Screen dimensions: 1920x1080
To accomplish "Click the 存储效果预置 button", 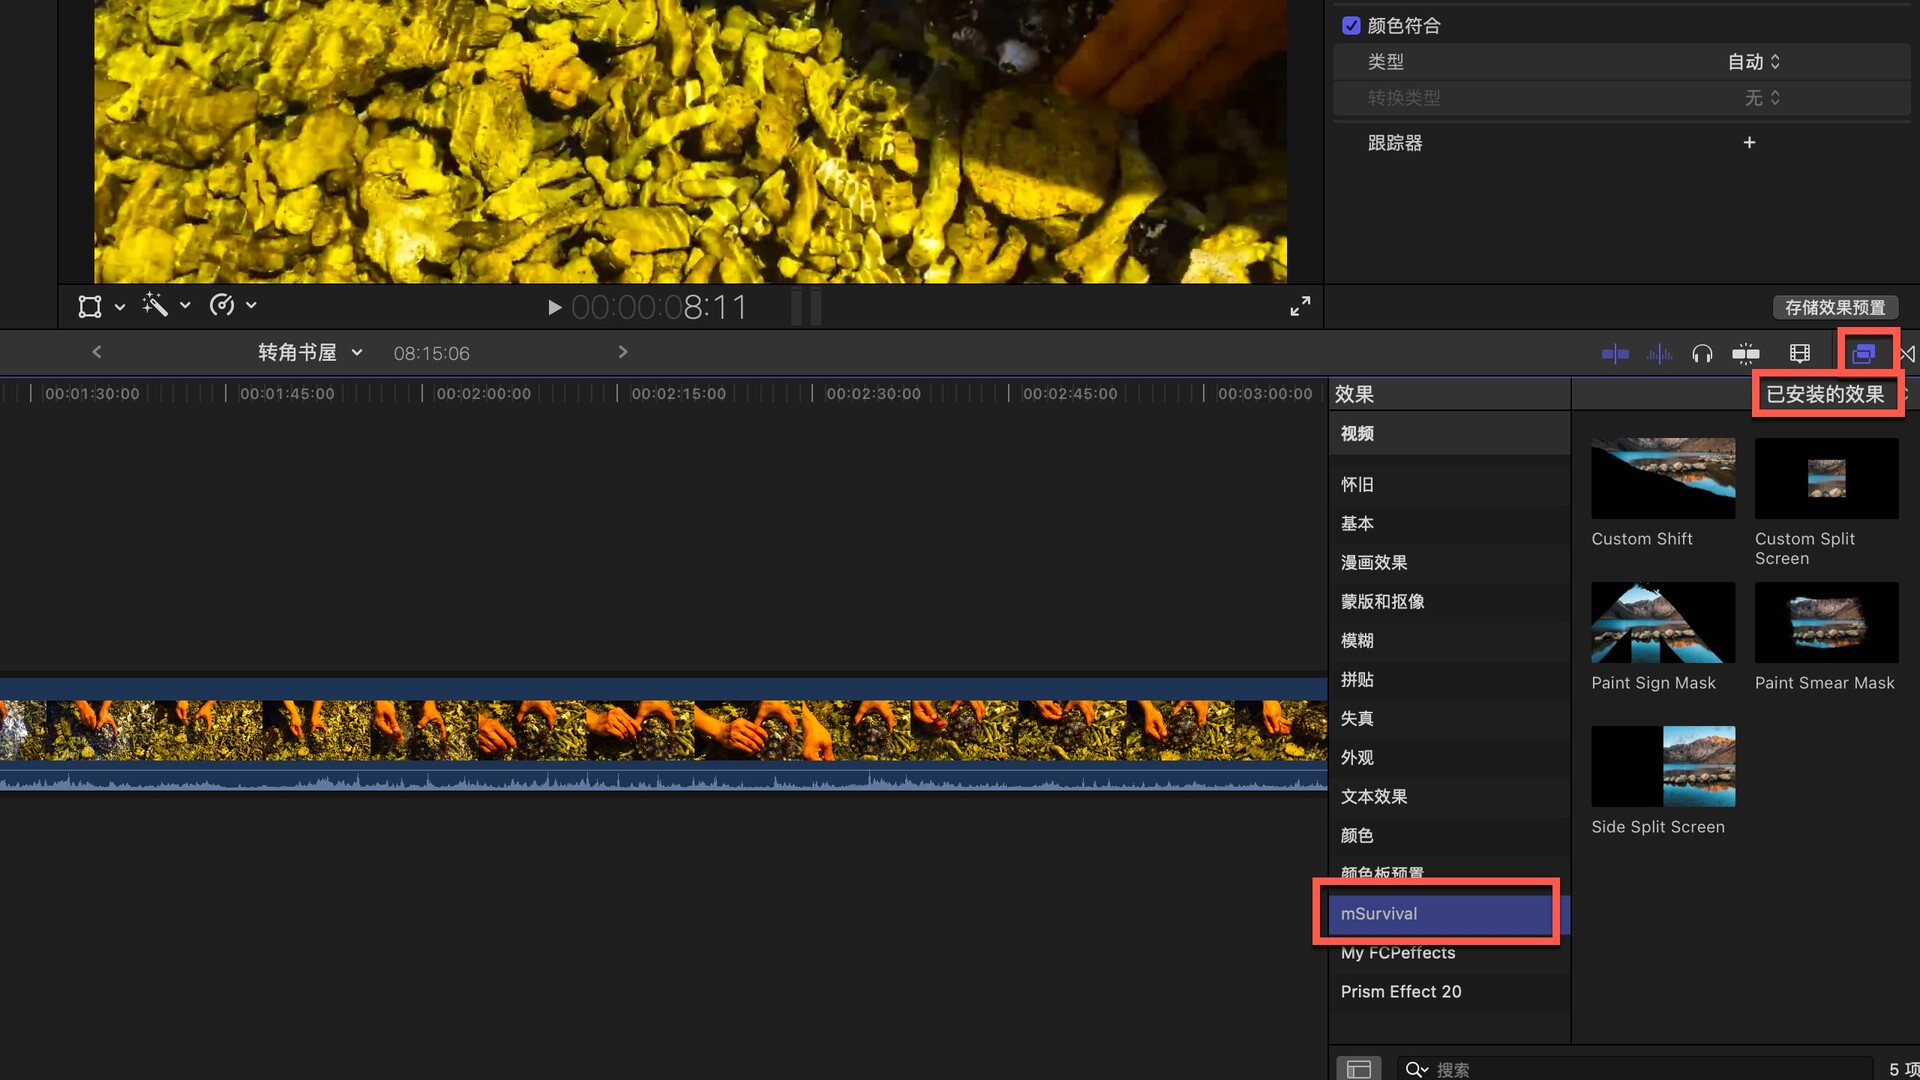I will [1835, 308].
